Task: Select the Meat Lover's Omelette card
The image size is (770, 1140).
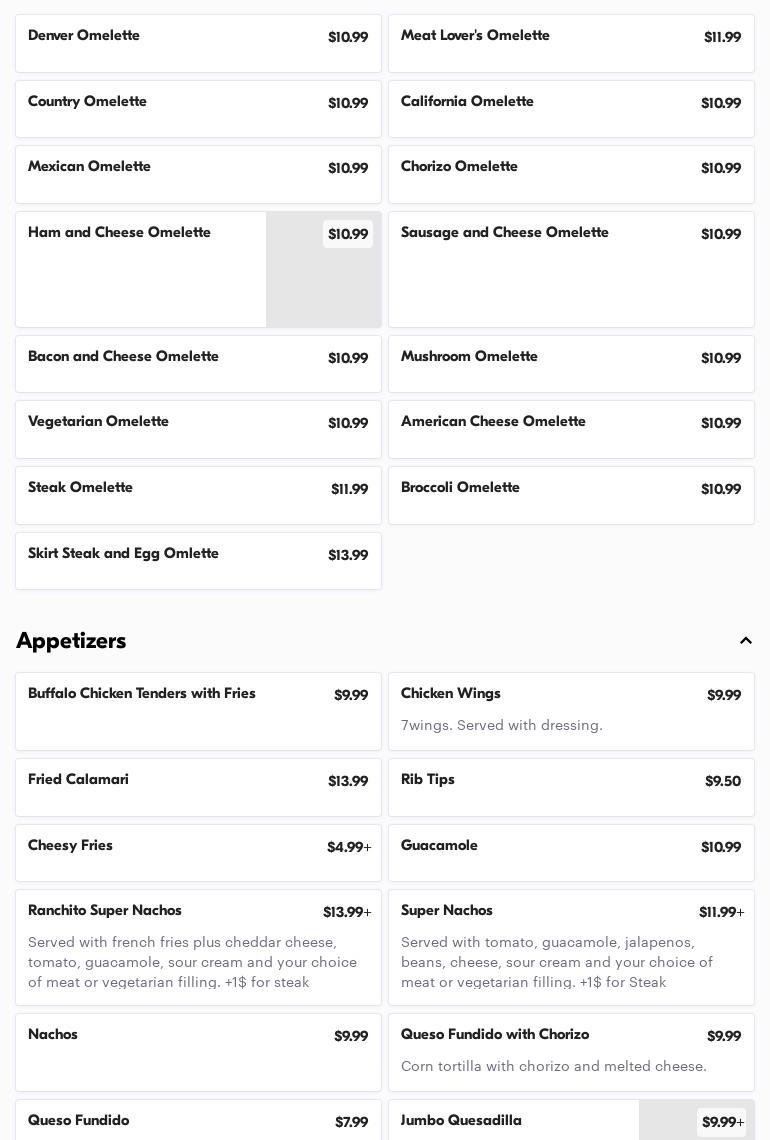Action: (x=571, y=43)
